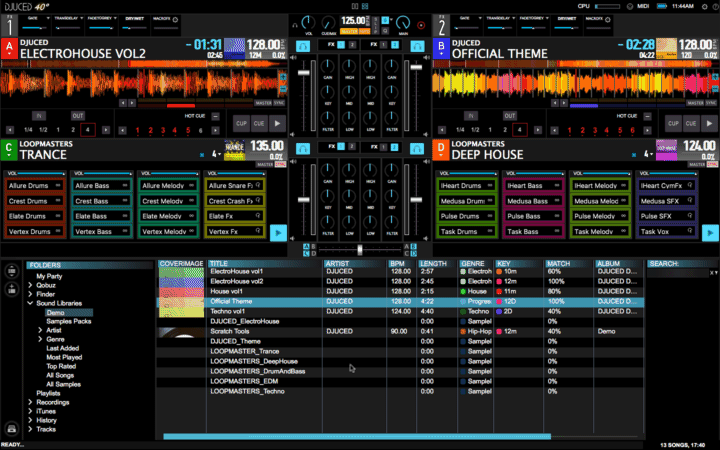Collapse the Sound Libraries folder
720x450 pixels.
tap(29, 303)
